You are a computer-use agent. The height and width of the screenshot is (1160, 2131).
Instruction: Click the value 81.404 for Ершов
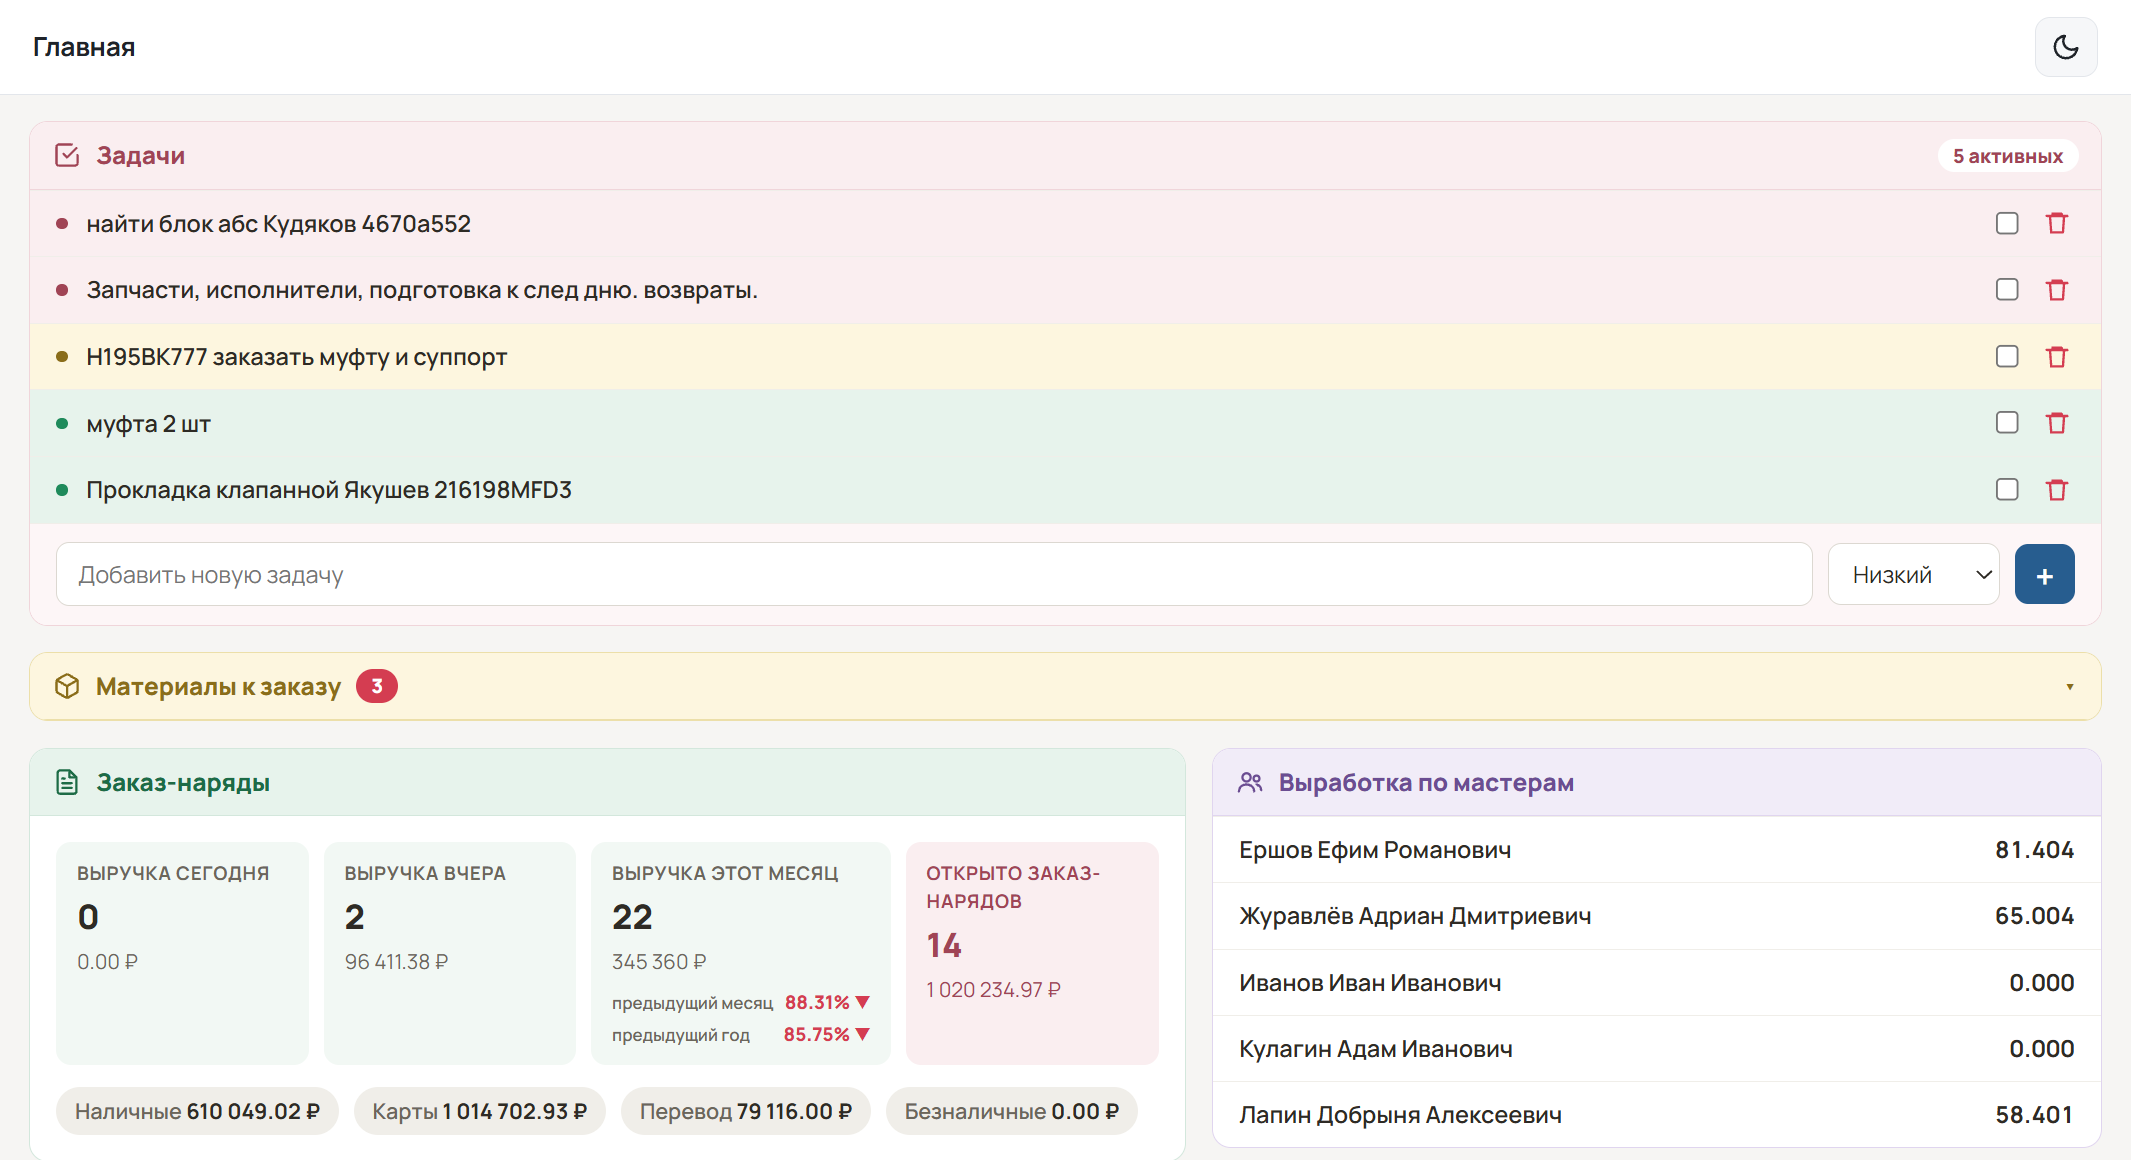(x=2034, y=849)
